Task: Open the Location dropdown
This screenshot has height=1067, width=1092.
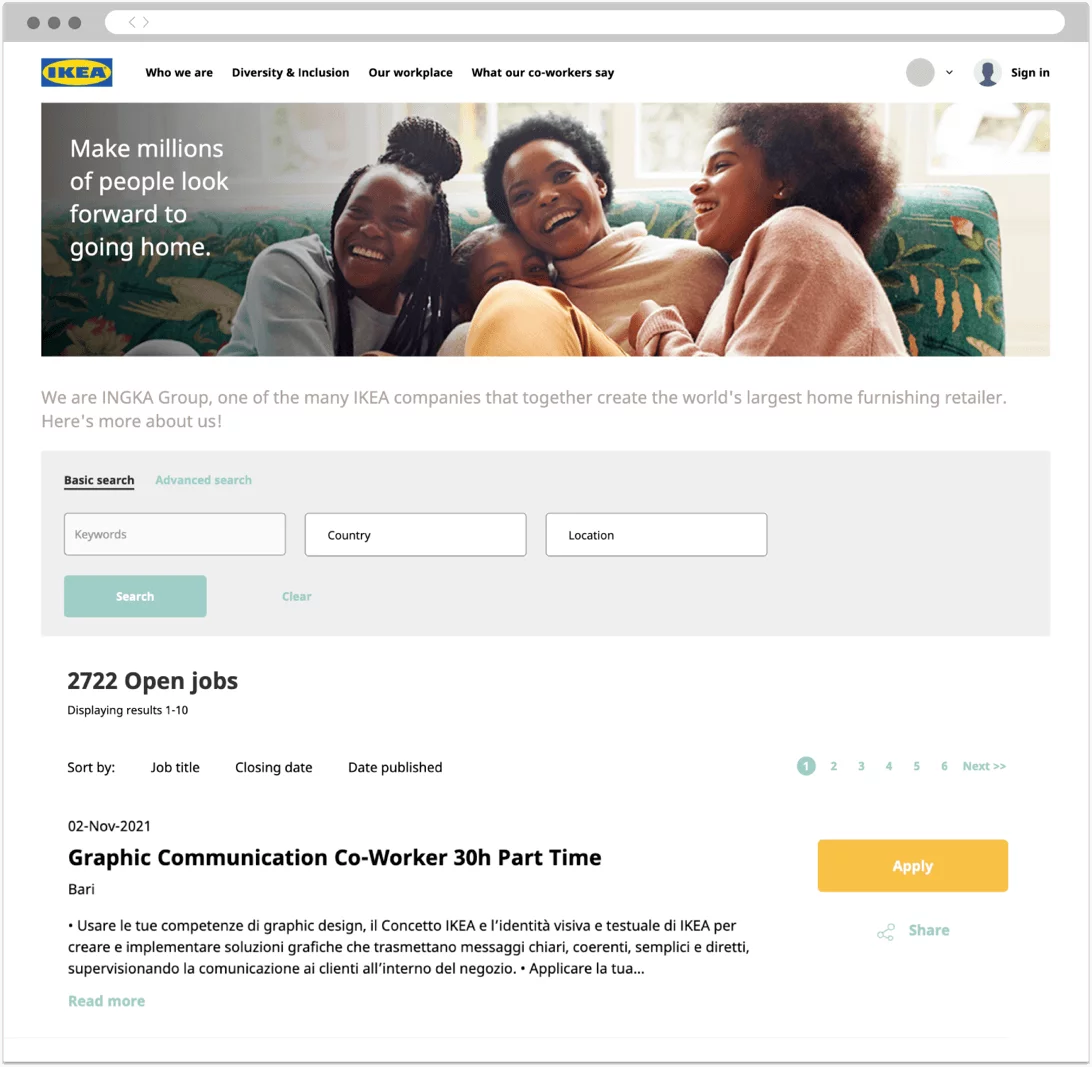Action: 657,535
